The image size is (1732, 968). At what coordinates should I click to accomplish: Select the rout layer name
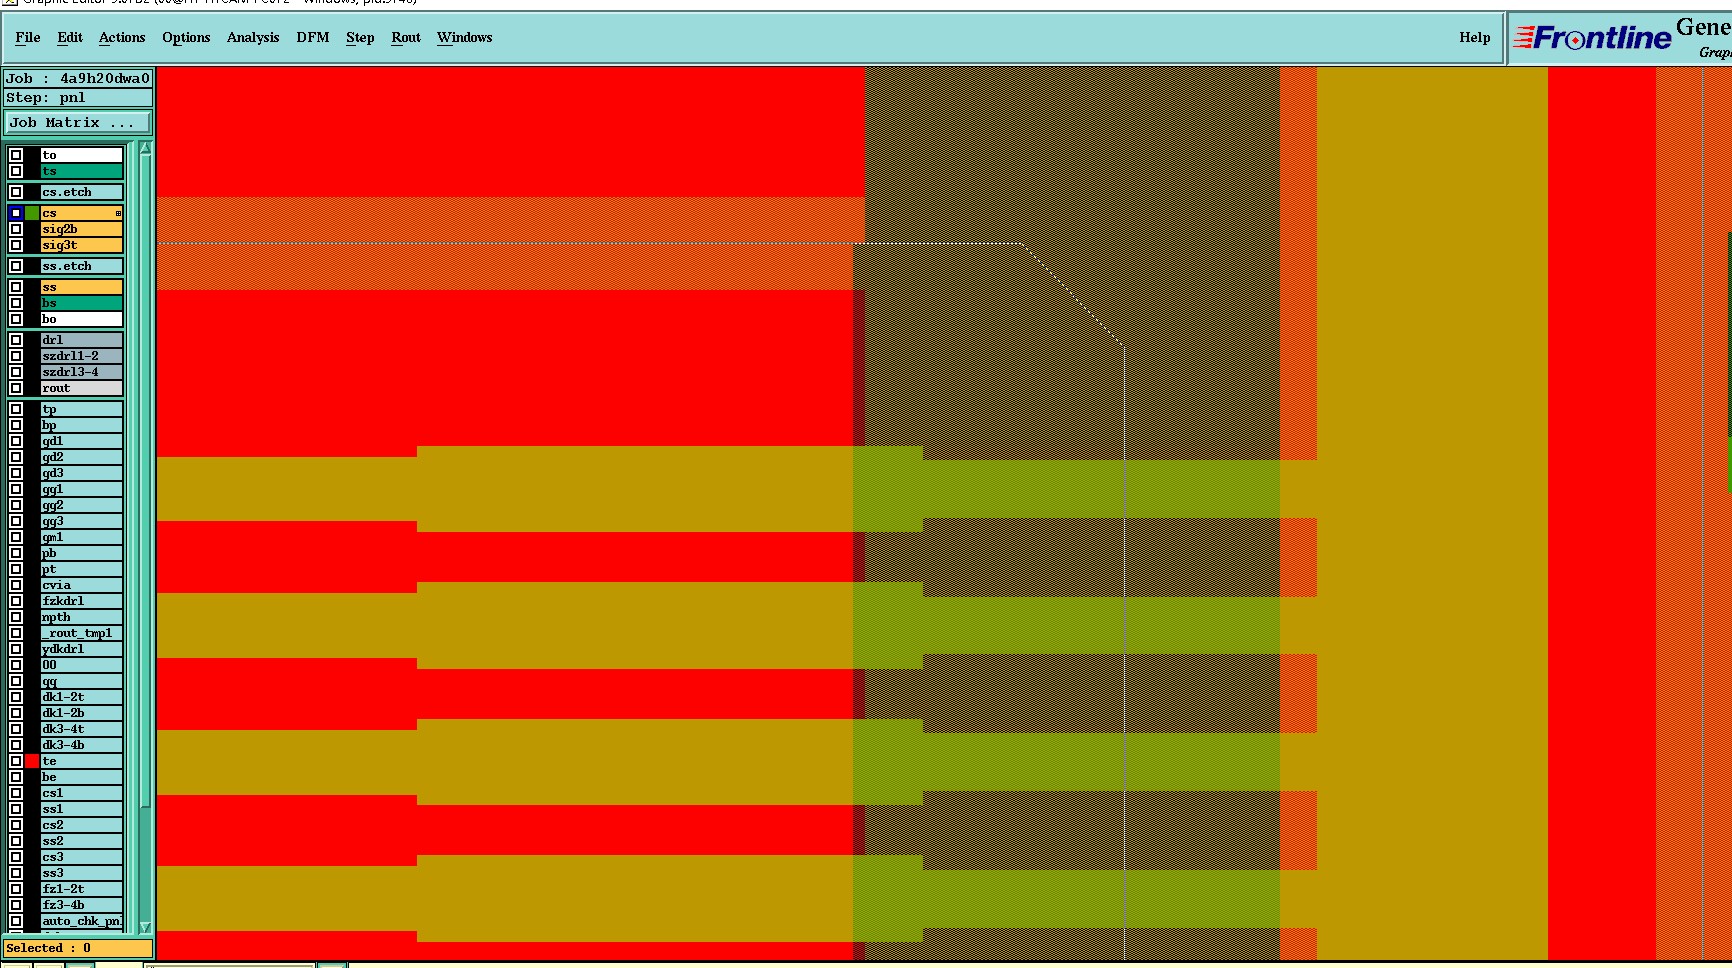(82, 388)
